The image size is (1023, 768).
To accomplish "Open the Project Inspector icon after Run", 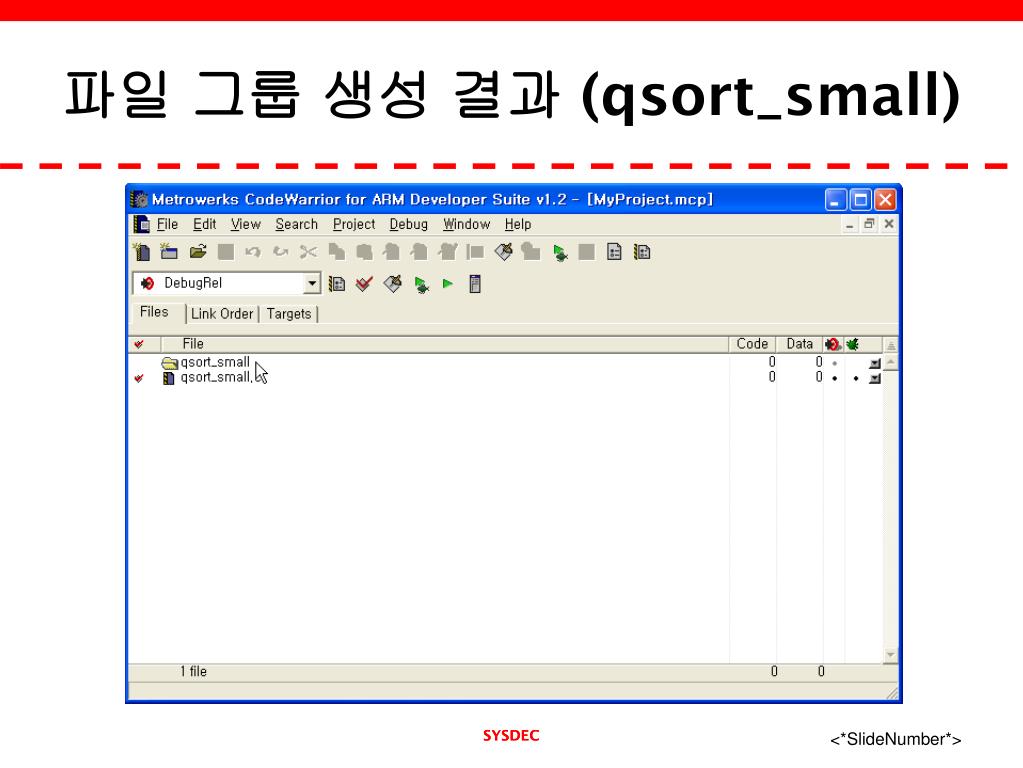I will [475, 284].
